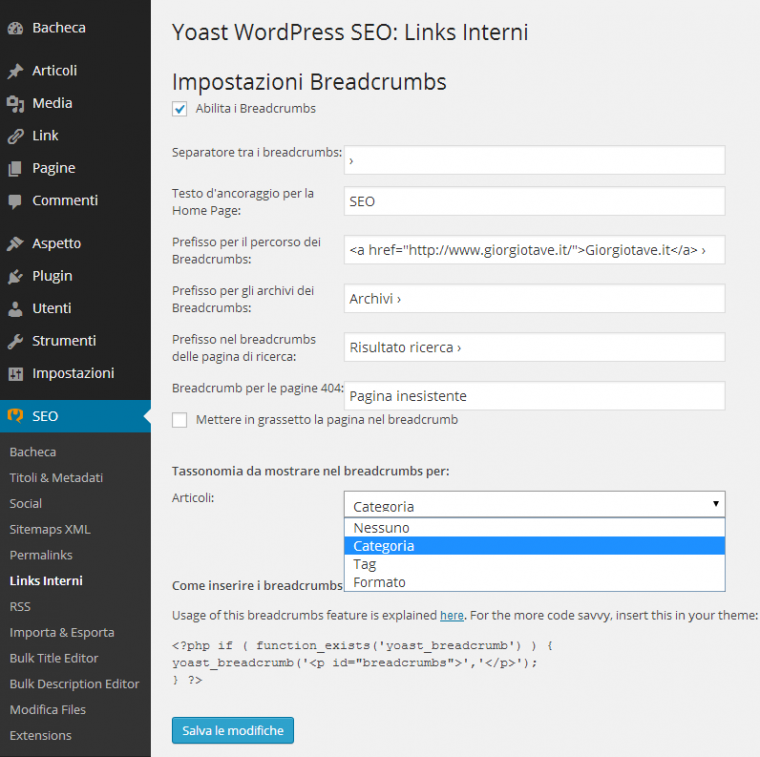Open Bulk Description Editor
Image resolution: width=760 pixels, height=757 pixels.
click(x=74, y=684)
